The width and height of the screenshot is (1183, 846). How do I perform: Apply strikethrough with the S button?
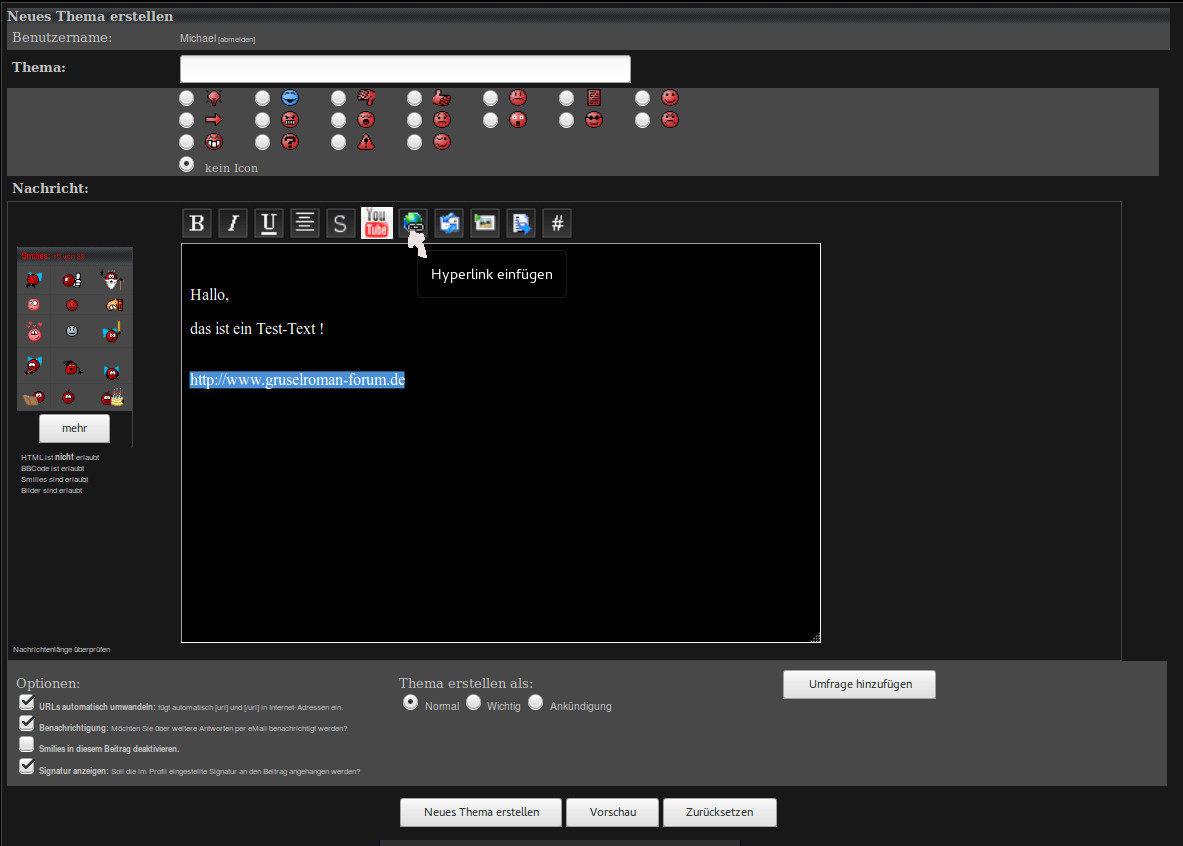(x=341, y=223)
